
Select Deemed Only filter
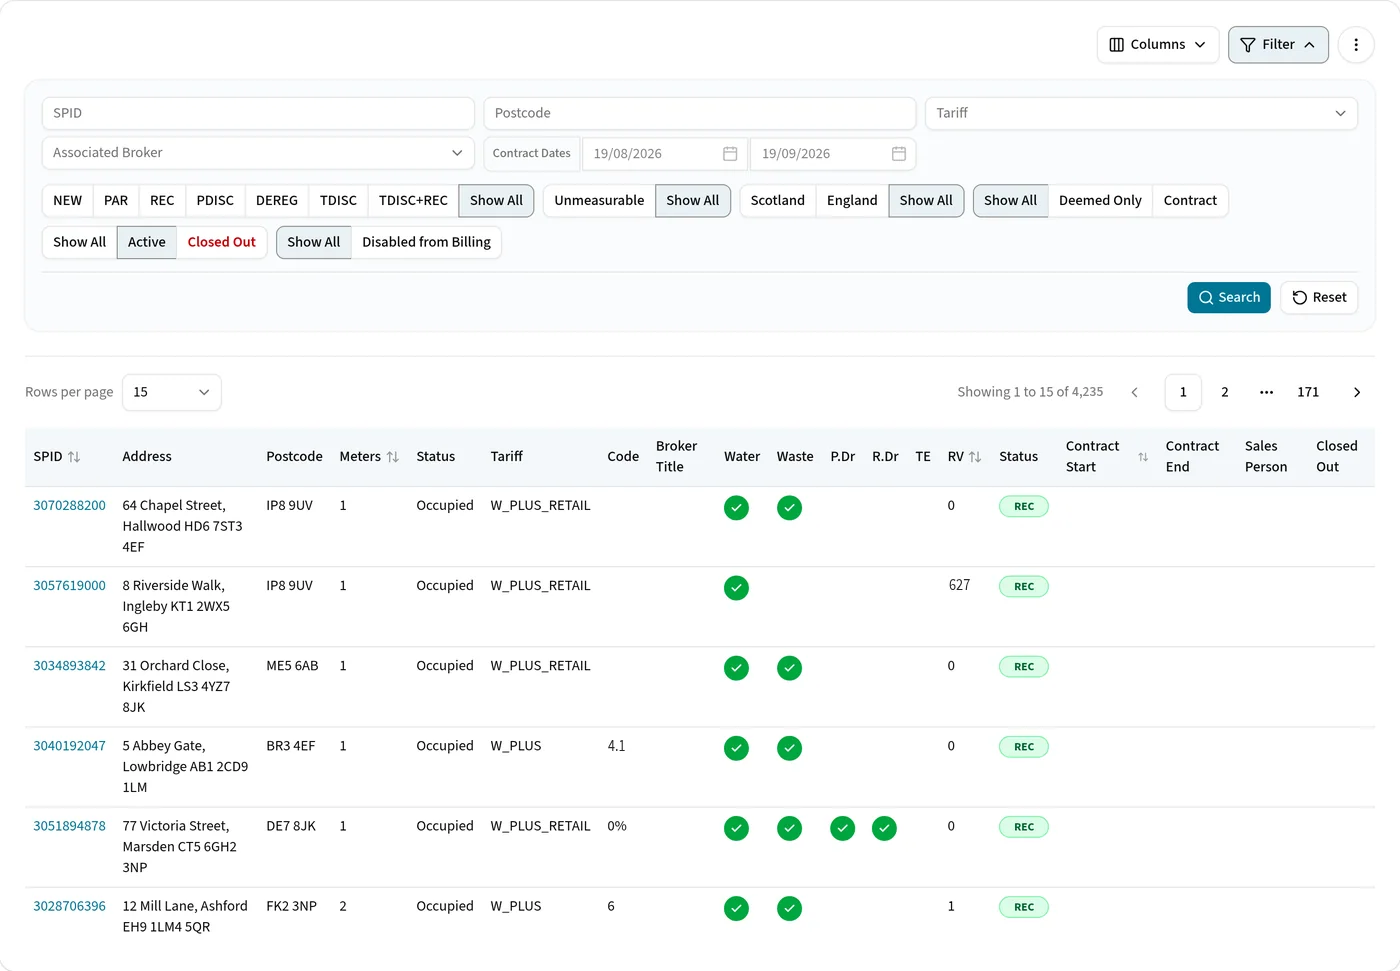(1100, 201)
